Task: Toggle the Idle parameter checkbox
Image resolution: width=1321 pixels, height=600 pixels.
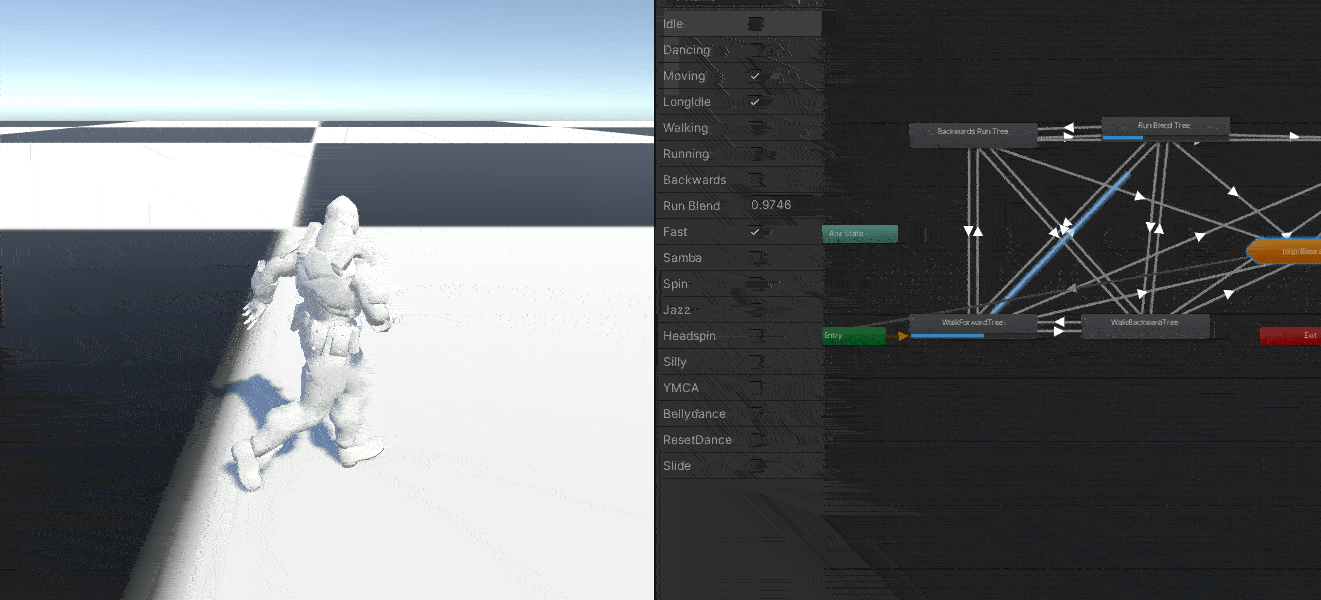Action: pyautogui.click(x=756, y=23)
